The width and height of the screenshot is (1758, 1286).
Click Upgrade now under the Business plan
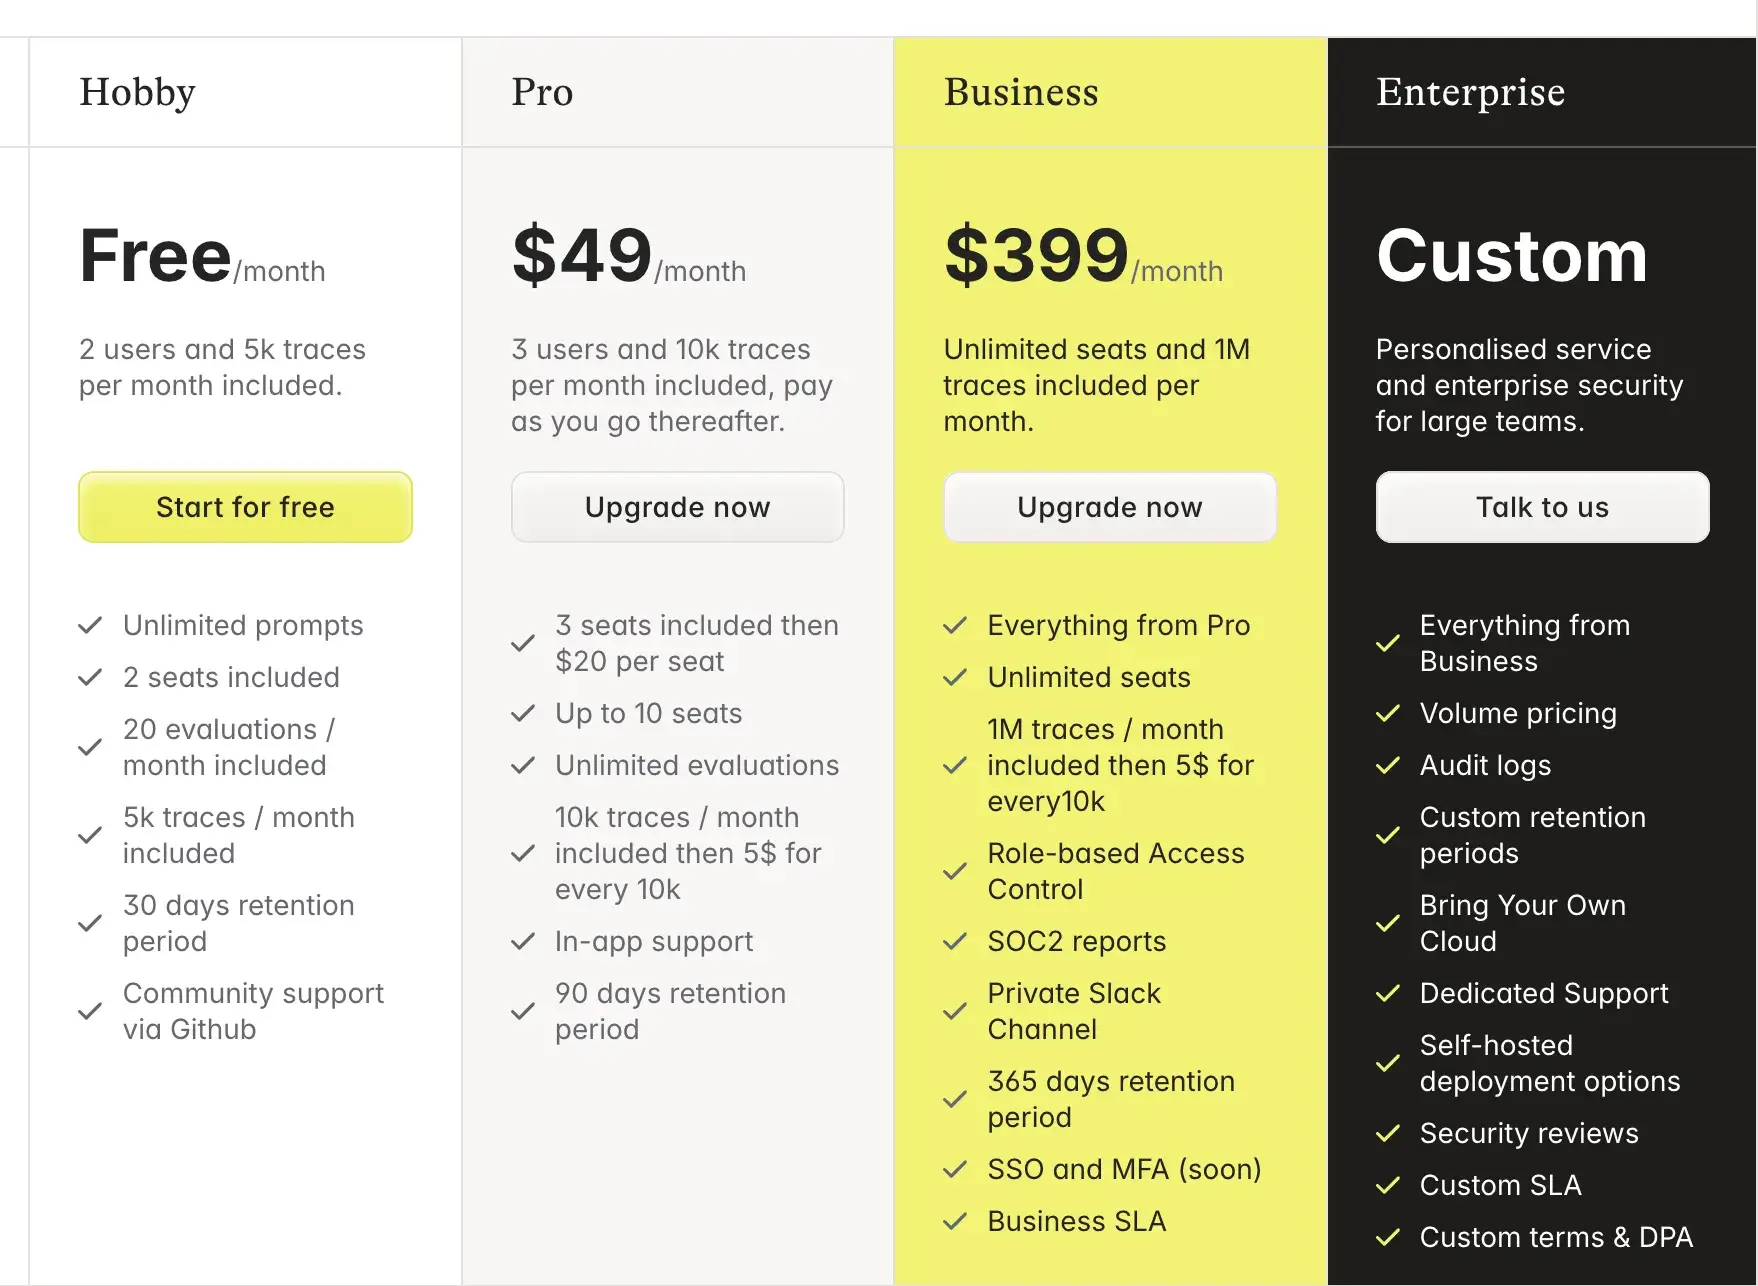tap(1109, 507)
